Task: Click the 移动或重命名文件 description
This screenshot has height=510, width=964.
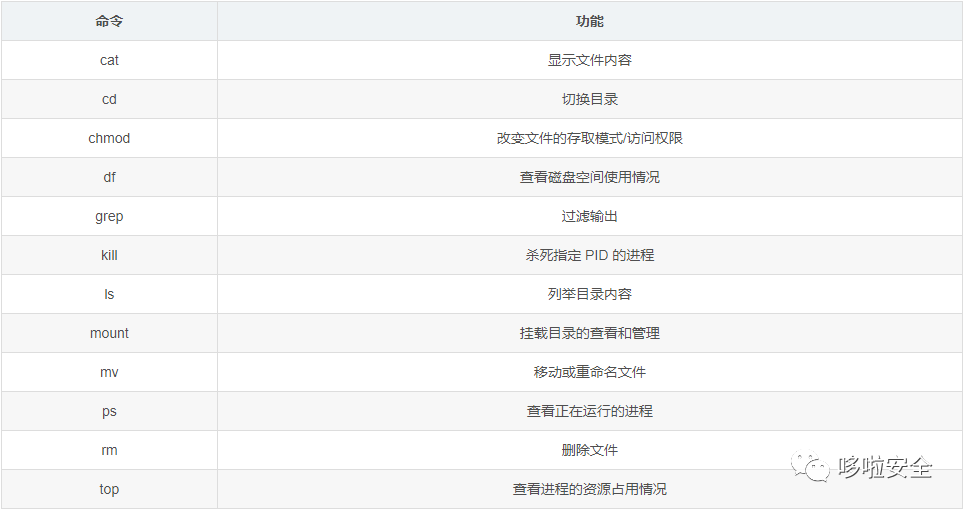Action: [x=590, y=372]
